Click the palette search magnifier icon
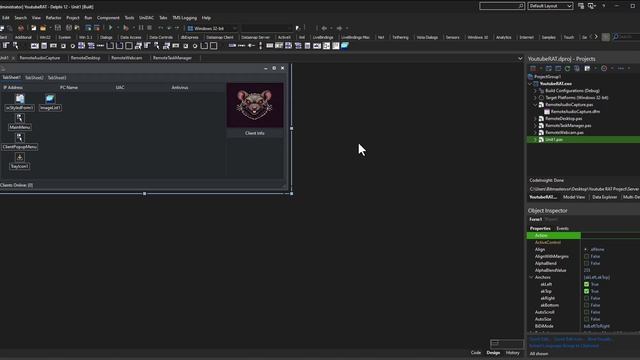 616,37
